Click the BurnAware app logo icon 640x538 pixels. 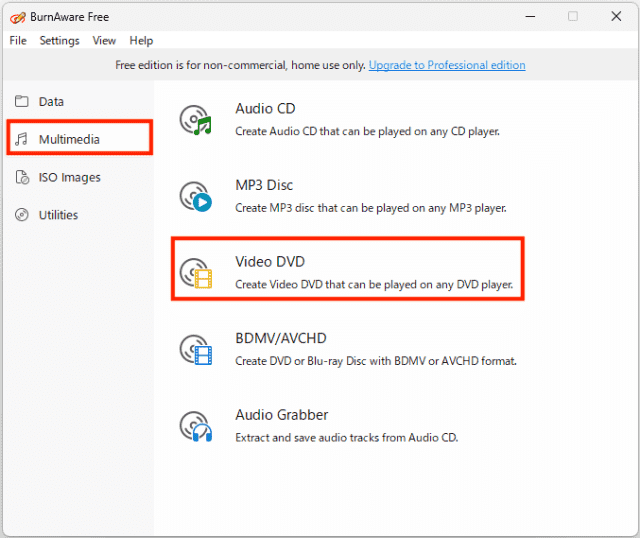click(18, 17)
